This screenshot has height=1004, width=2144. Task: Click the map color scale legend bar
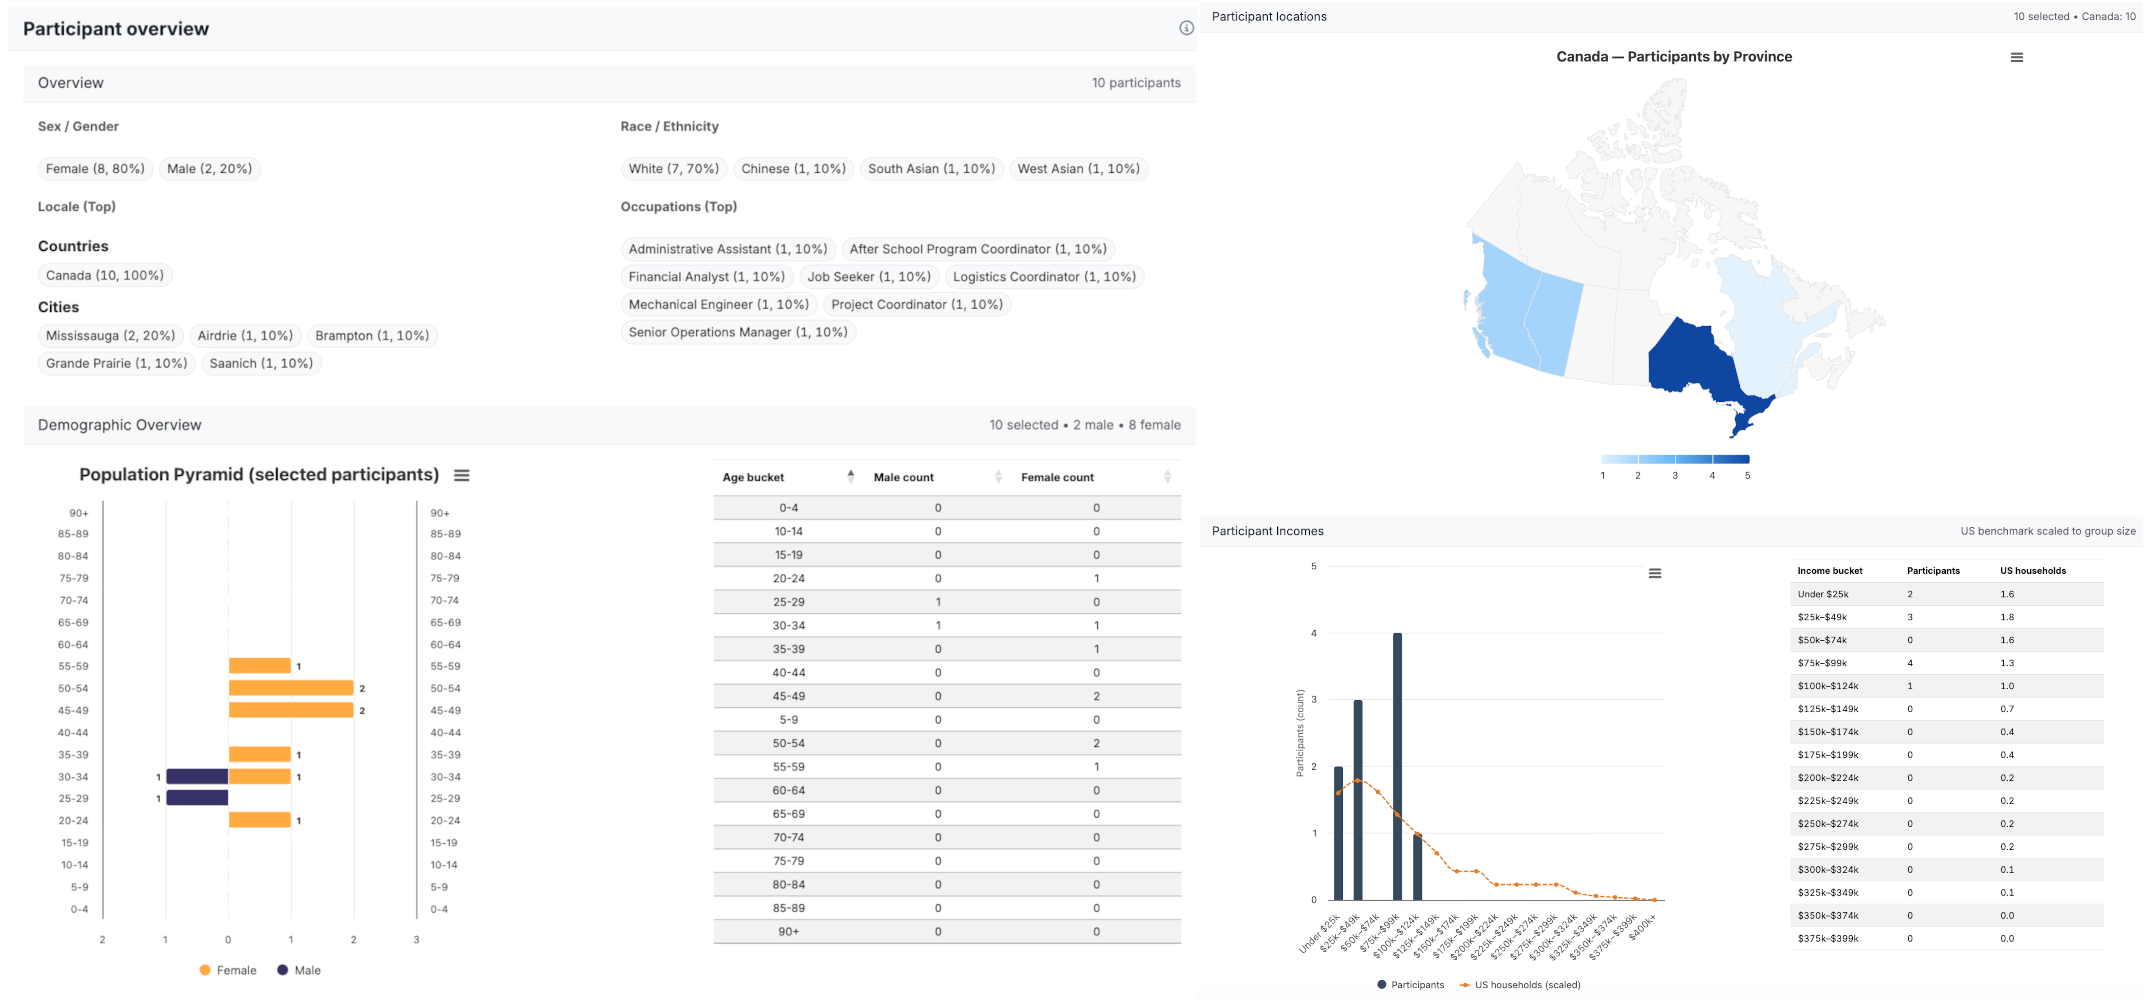pyautogui.click(x=1675, y=459)
